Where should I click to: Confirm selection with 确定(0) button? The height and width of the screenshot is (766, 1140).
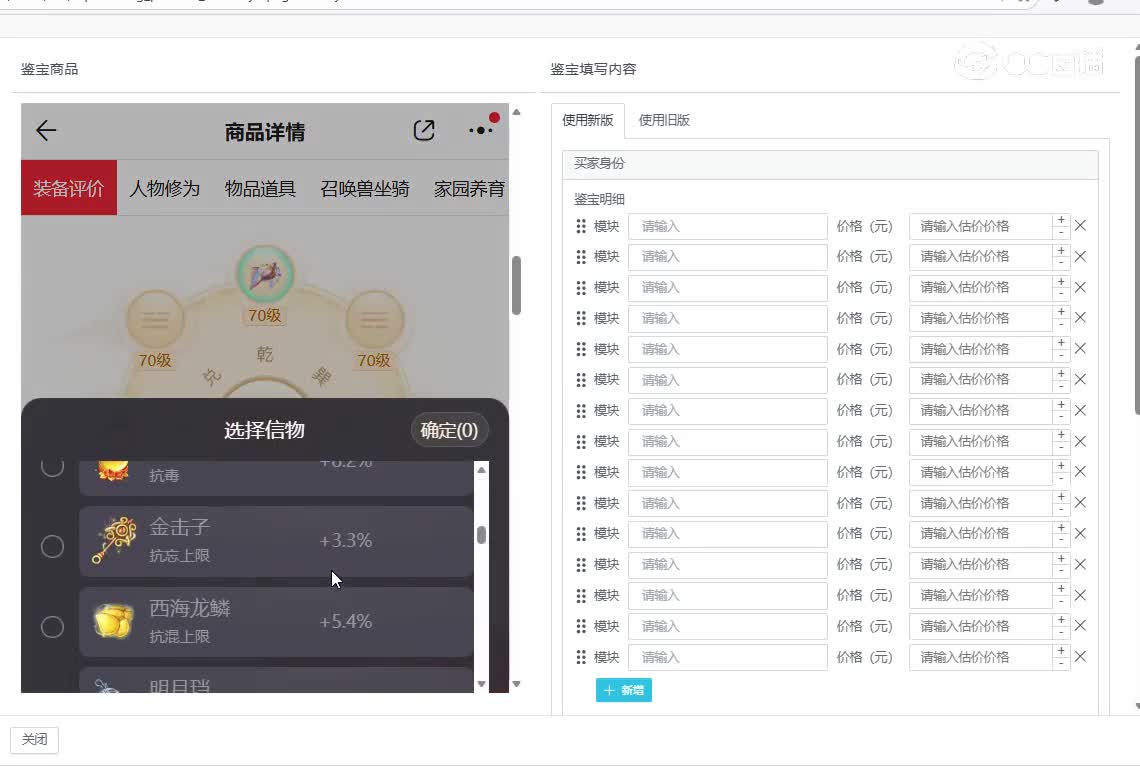pos(449,430)
